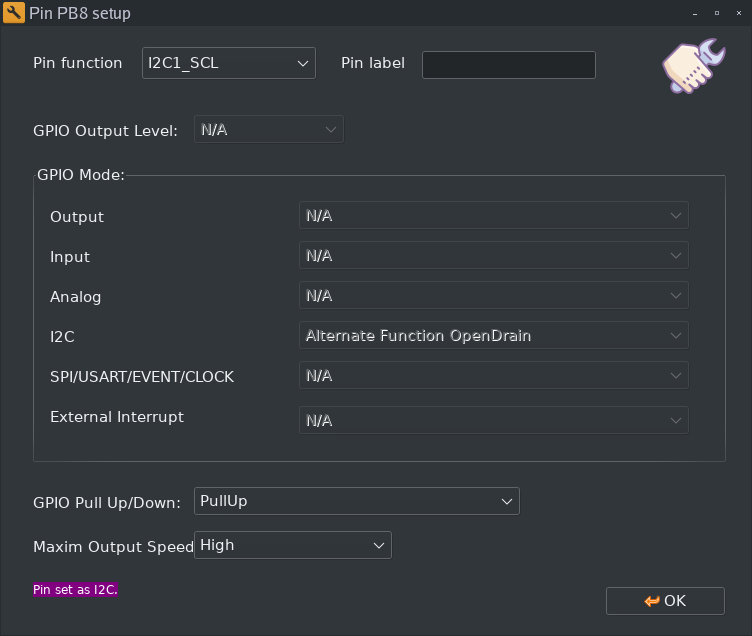The width and height of the screenshot is (752, 636).
Task: Open the Pin function dropdown showing I2C1_SCL
Action: pyautogui.click(x=228, y=63)
